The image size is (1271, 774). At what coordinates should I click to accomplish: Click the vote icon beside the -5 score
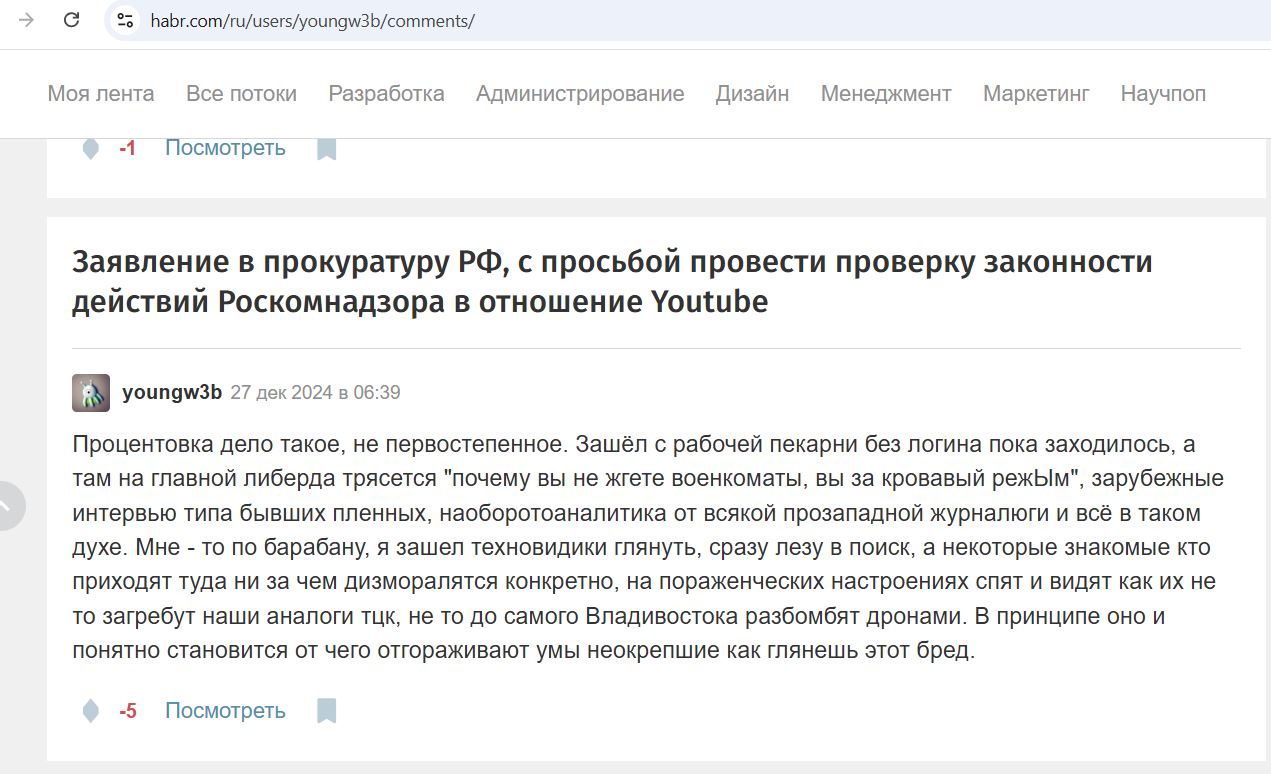(91, 711)
